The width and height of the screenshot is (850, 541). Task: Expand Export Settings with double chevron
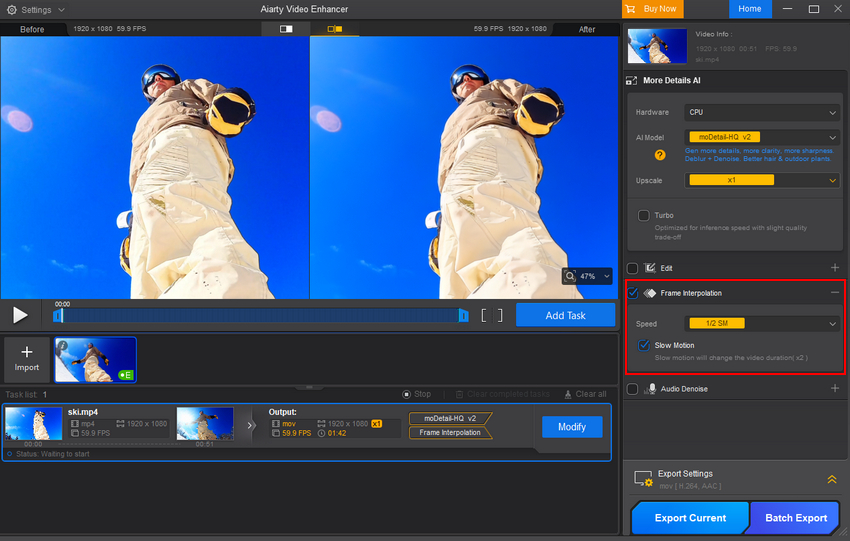point(832,479)
